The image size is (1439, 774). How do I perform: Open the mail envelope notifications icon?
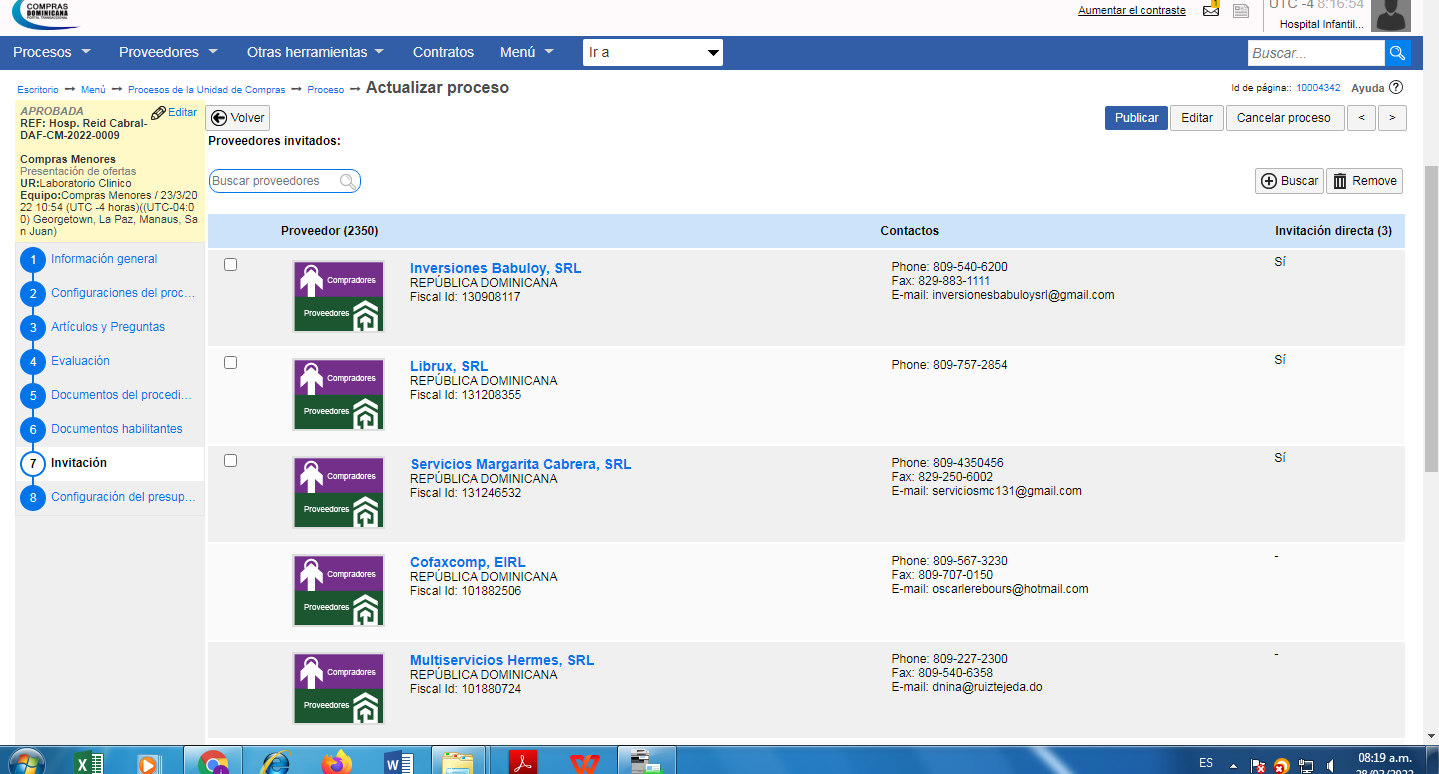1211,11
